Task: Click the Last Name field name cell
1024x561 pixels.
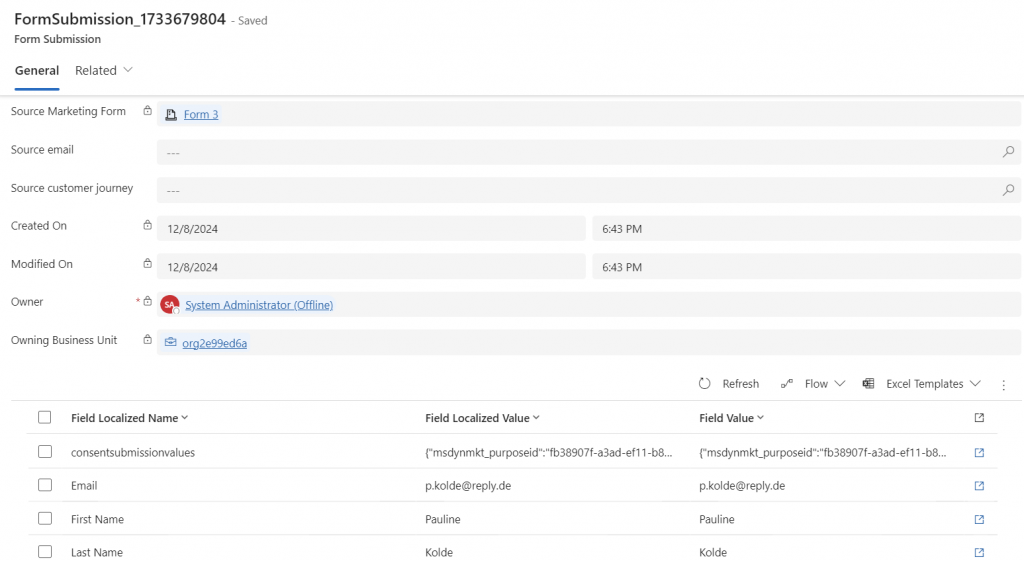Action: pyautogui.click(x=97, y=553)
